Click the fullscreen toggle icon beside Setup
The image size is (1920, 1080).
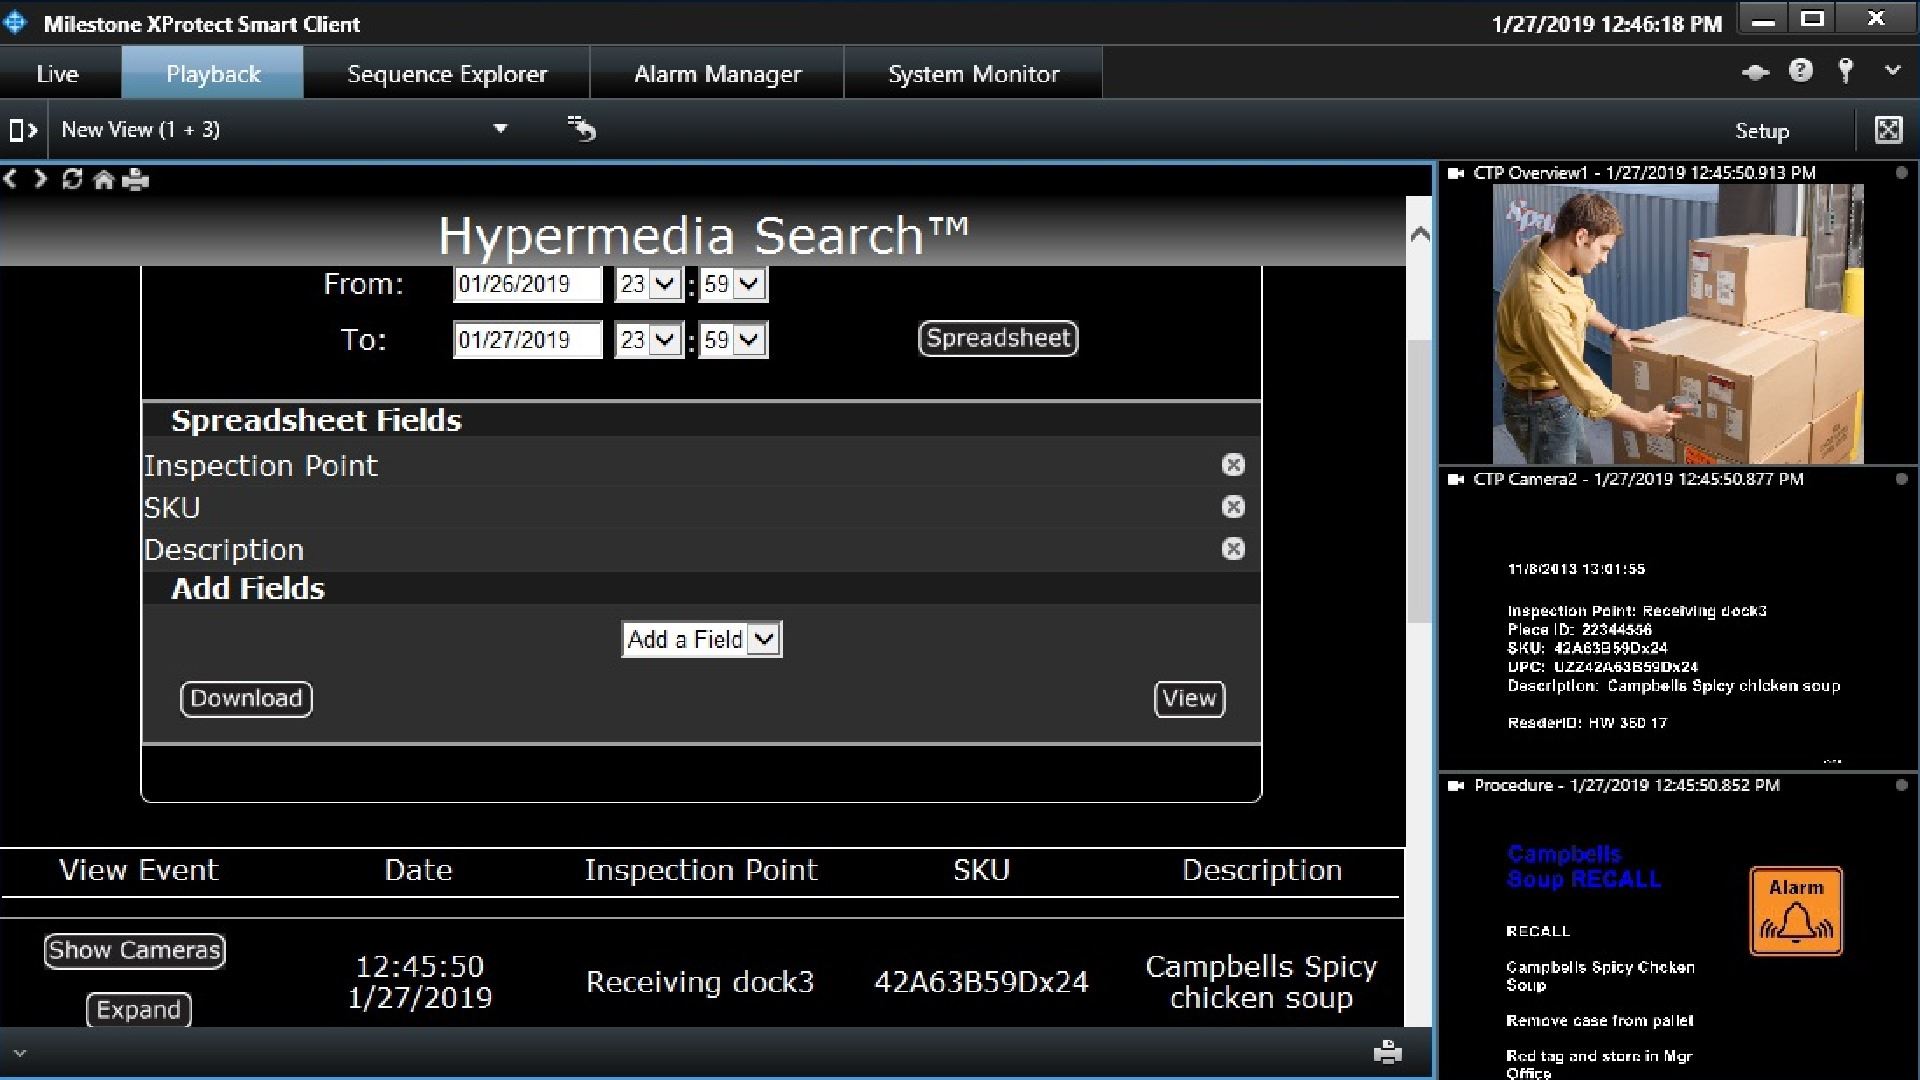tap(1888, 130)
